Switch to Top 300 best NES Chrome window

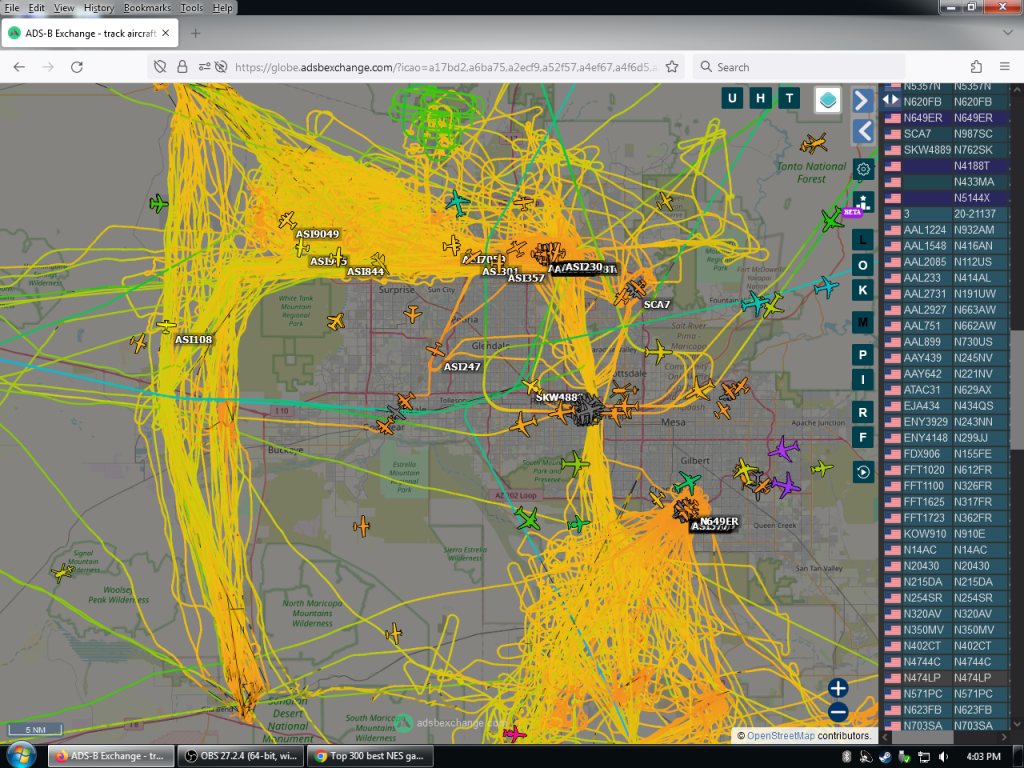pyautogui.click(x=370, y=756)
